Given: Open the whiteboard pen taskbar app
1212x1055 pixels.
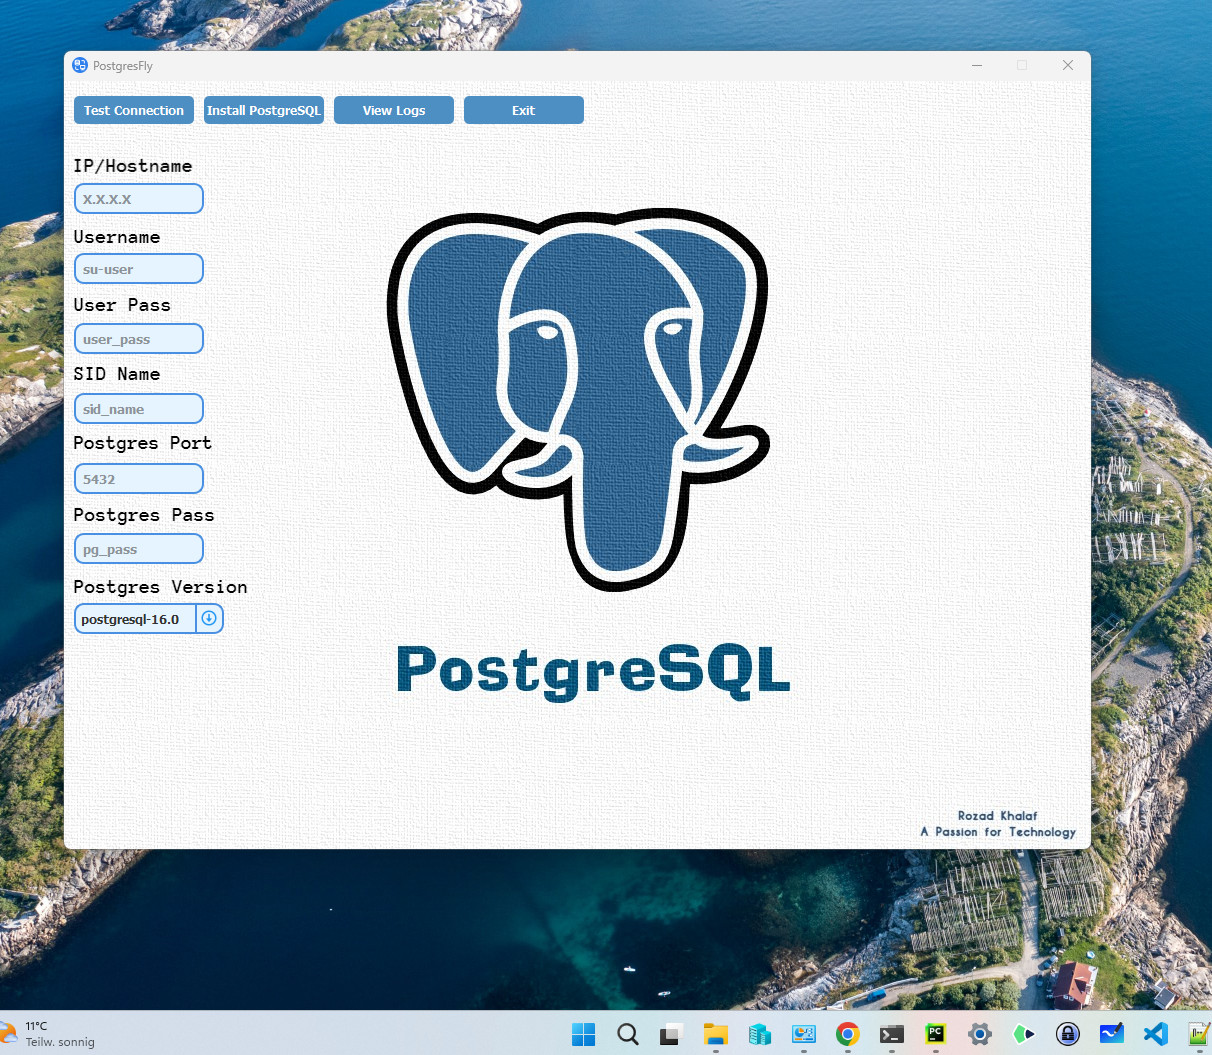Looking at the screenshot, I should click(x=1112, y=1033).
